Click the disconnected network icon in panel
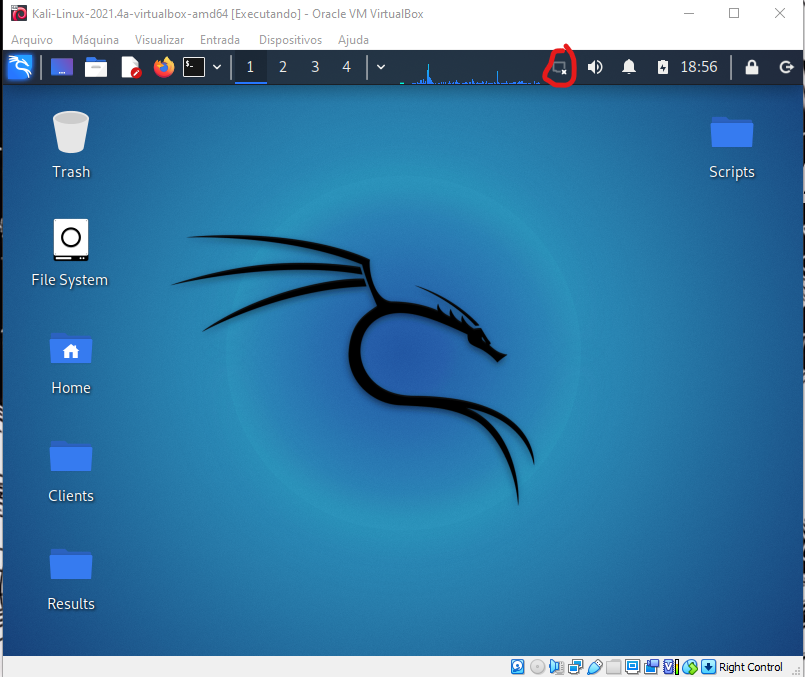This screenshot has width=805, height=677. click(x=560, y=68)
